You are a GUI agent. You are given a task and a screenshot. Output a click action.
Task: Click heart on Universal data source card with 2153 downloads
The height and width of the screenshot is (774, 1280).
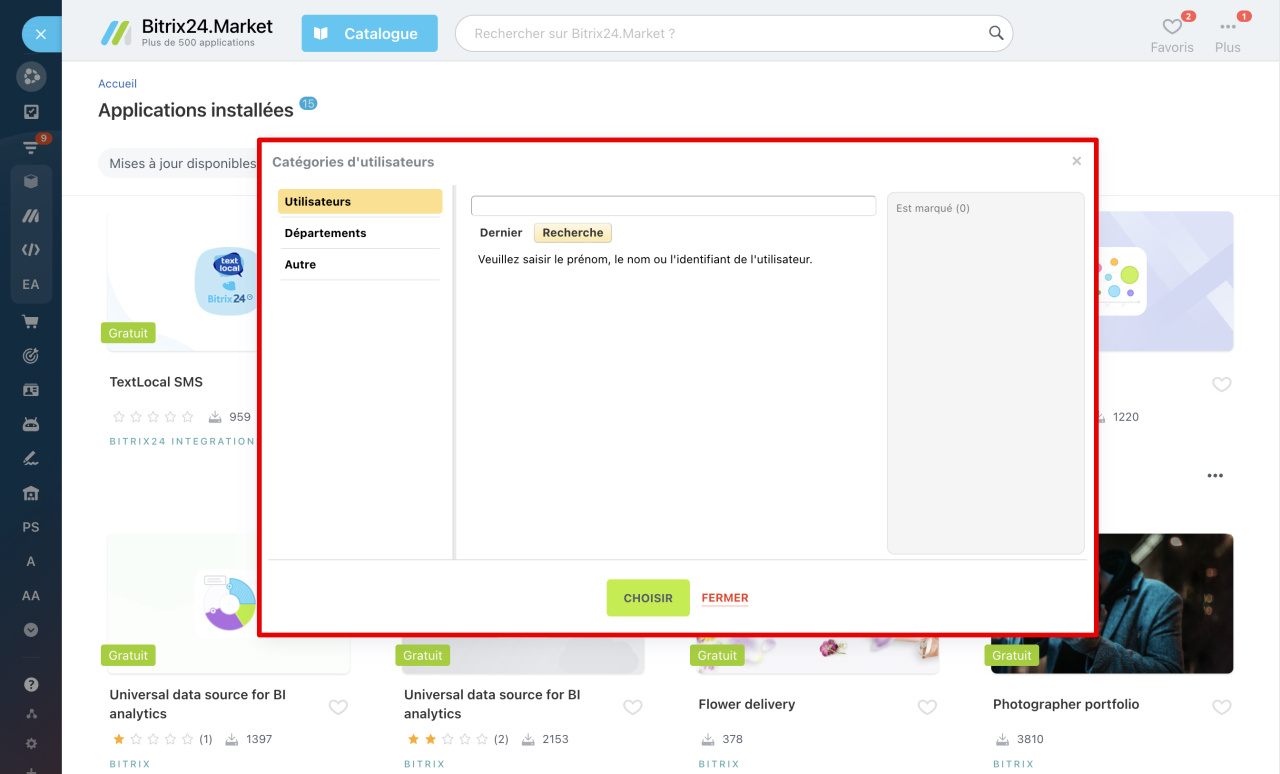[633, 707]
